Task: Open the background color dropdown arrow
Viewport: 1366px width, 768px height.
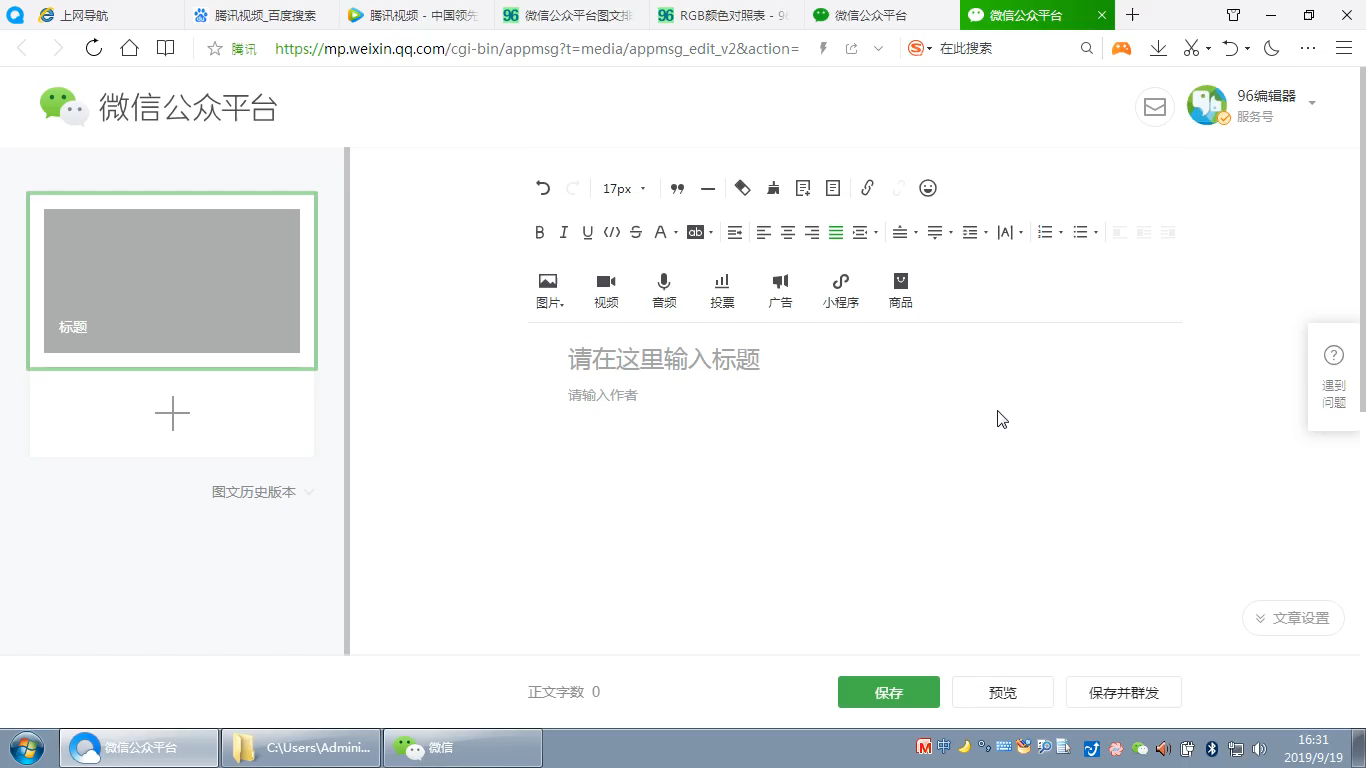Action: coord(711,233)
